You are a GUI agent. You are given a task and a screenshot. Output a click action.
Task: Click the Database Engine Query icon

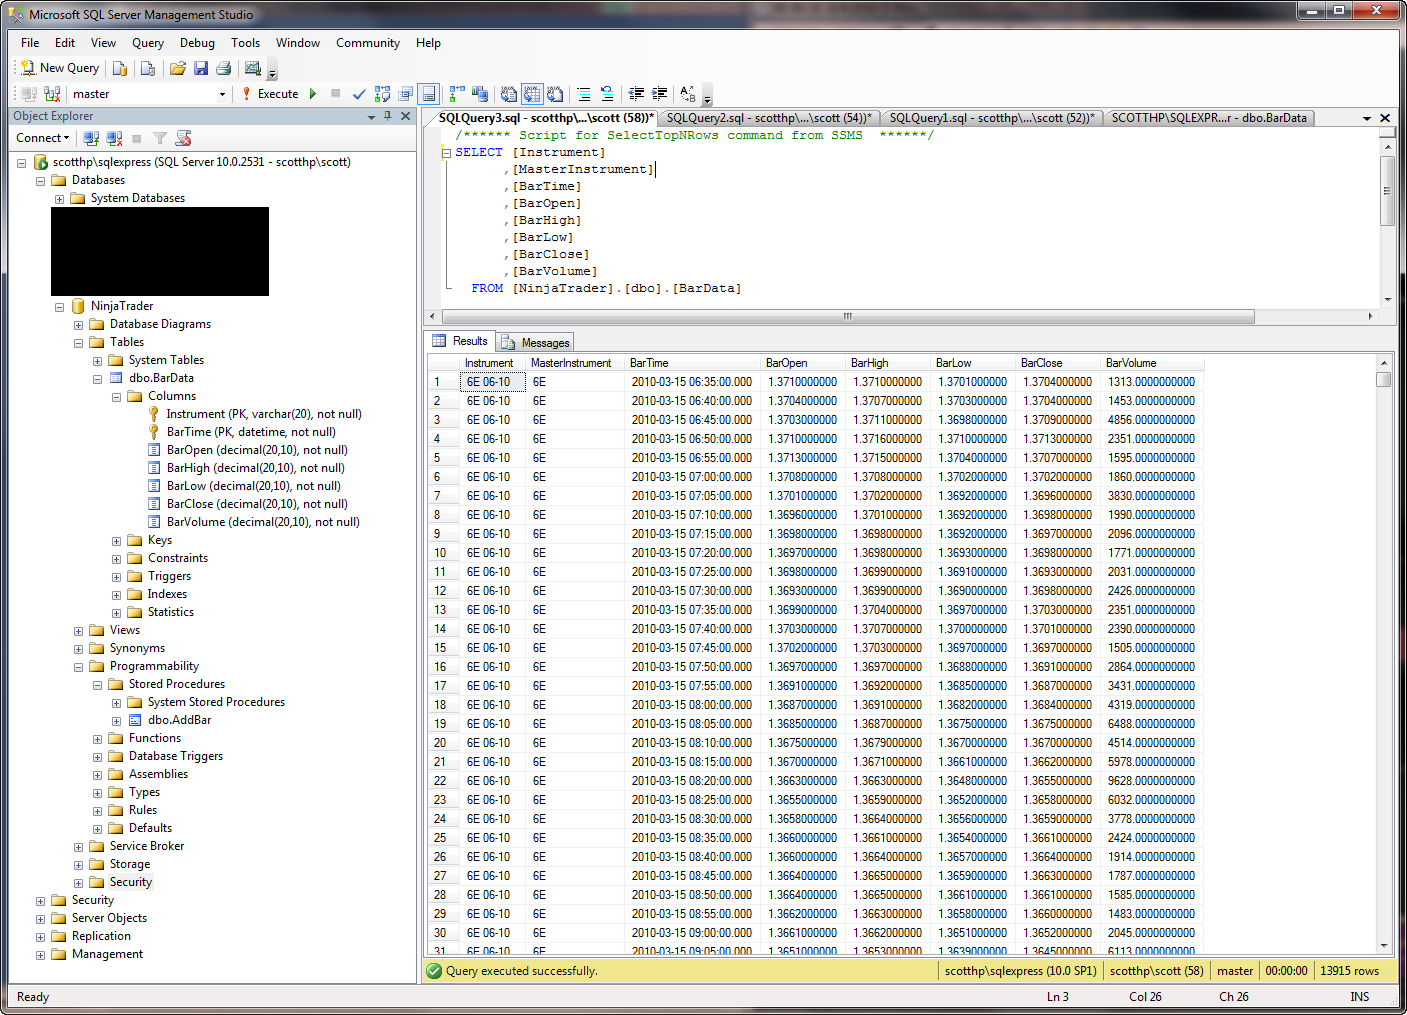click(120, 68)
